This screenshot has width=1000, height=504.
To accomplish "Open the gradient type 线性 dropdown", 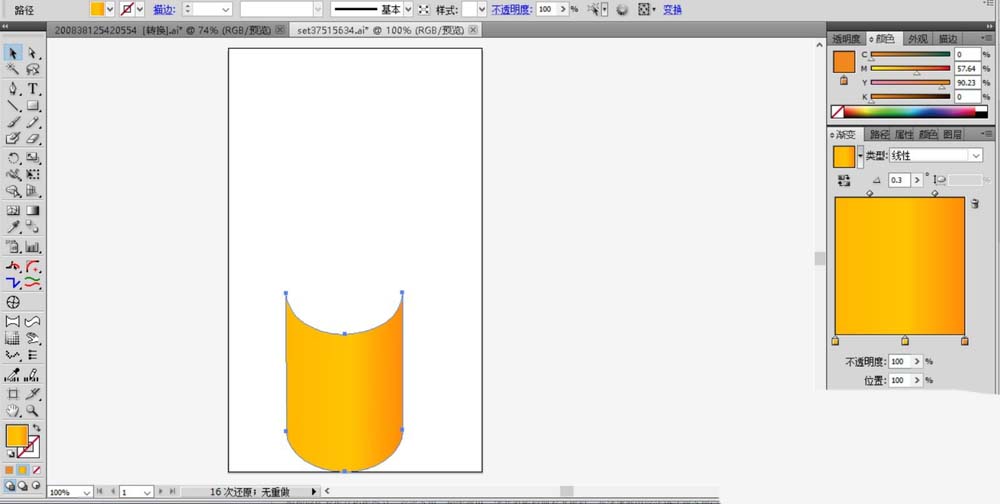I will coord(975,156).
